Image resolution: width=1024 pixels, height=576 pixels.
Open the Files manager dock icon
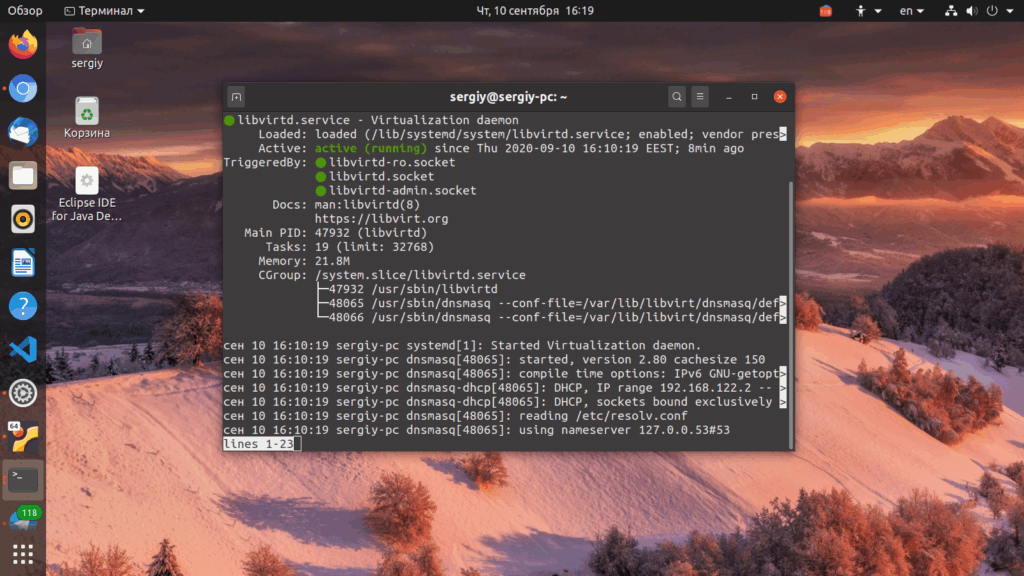point(23,176)
